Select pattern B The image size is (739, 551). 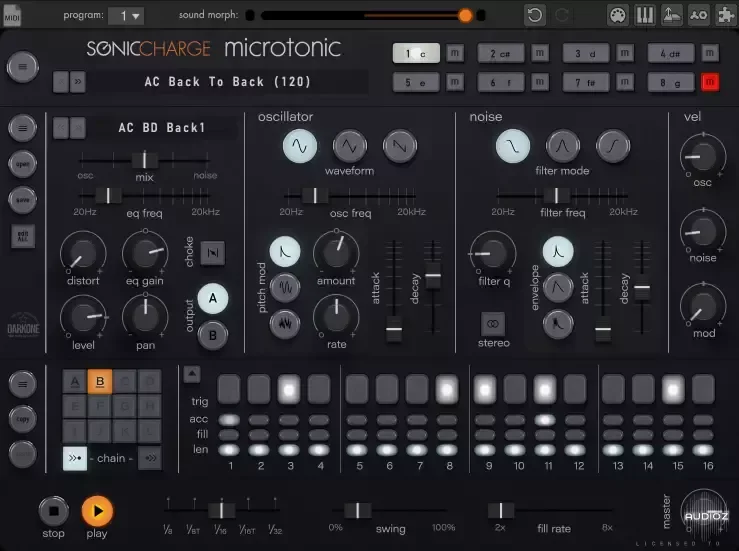(x=100, y=381)
